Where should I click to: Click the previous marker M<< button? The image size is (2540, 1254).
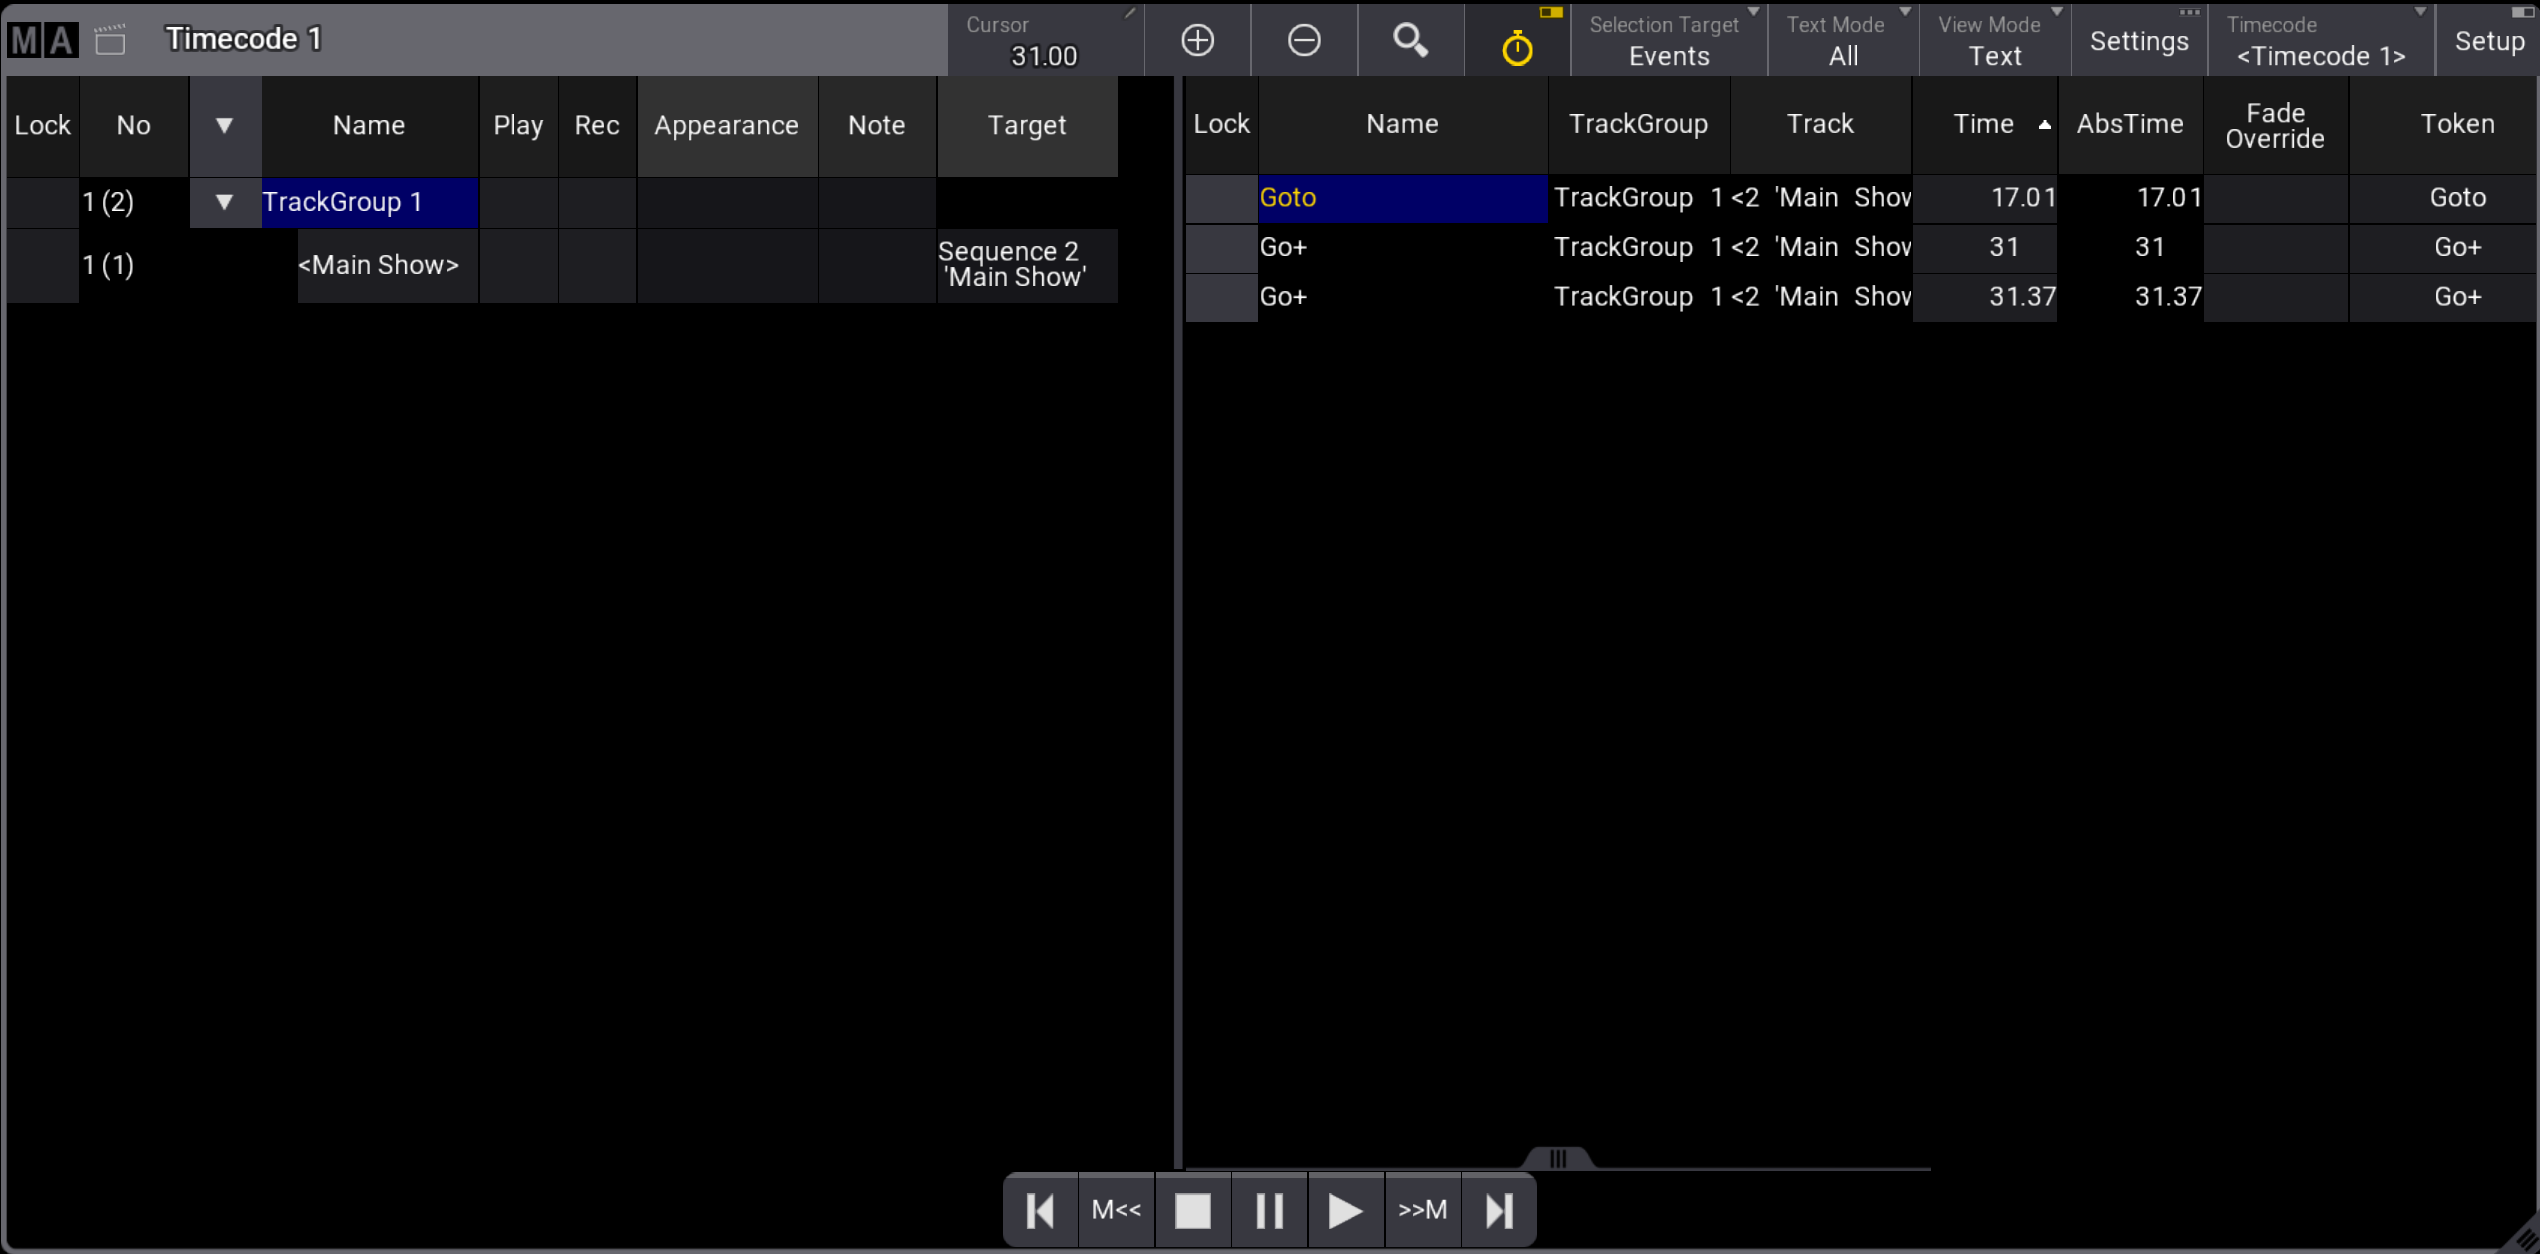[1116, 1211]
